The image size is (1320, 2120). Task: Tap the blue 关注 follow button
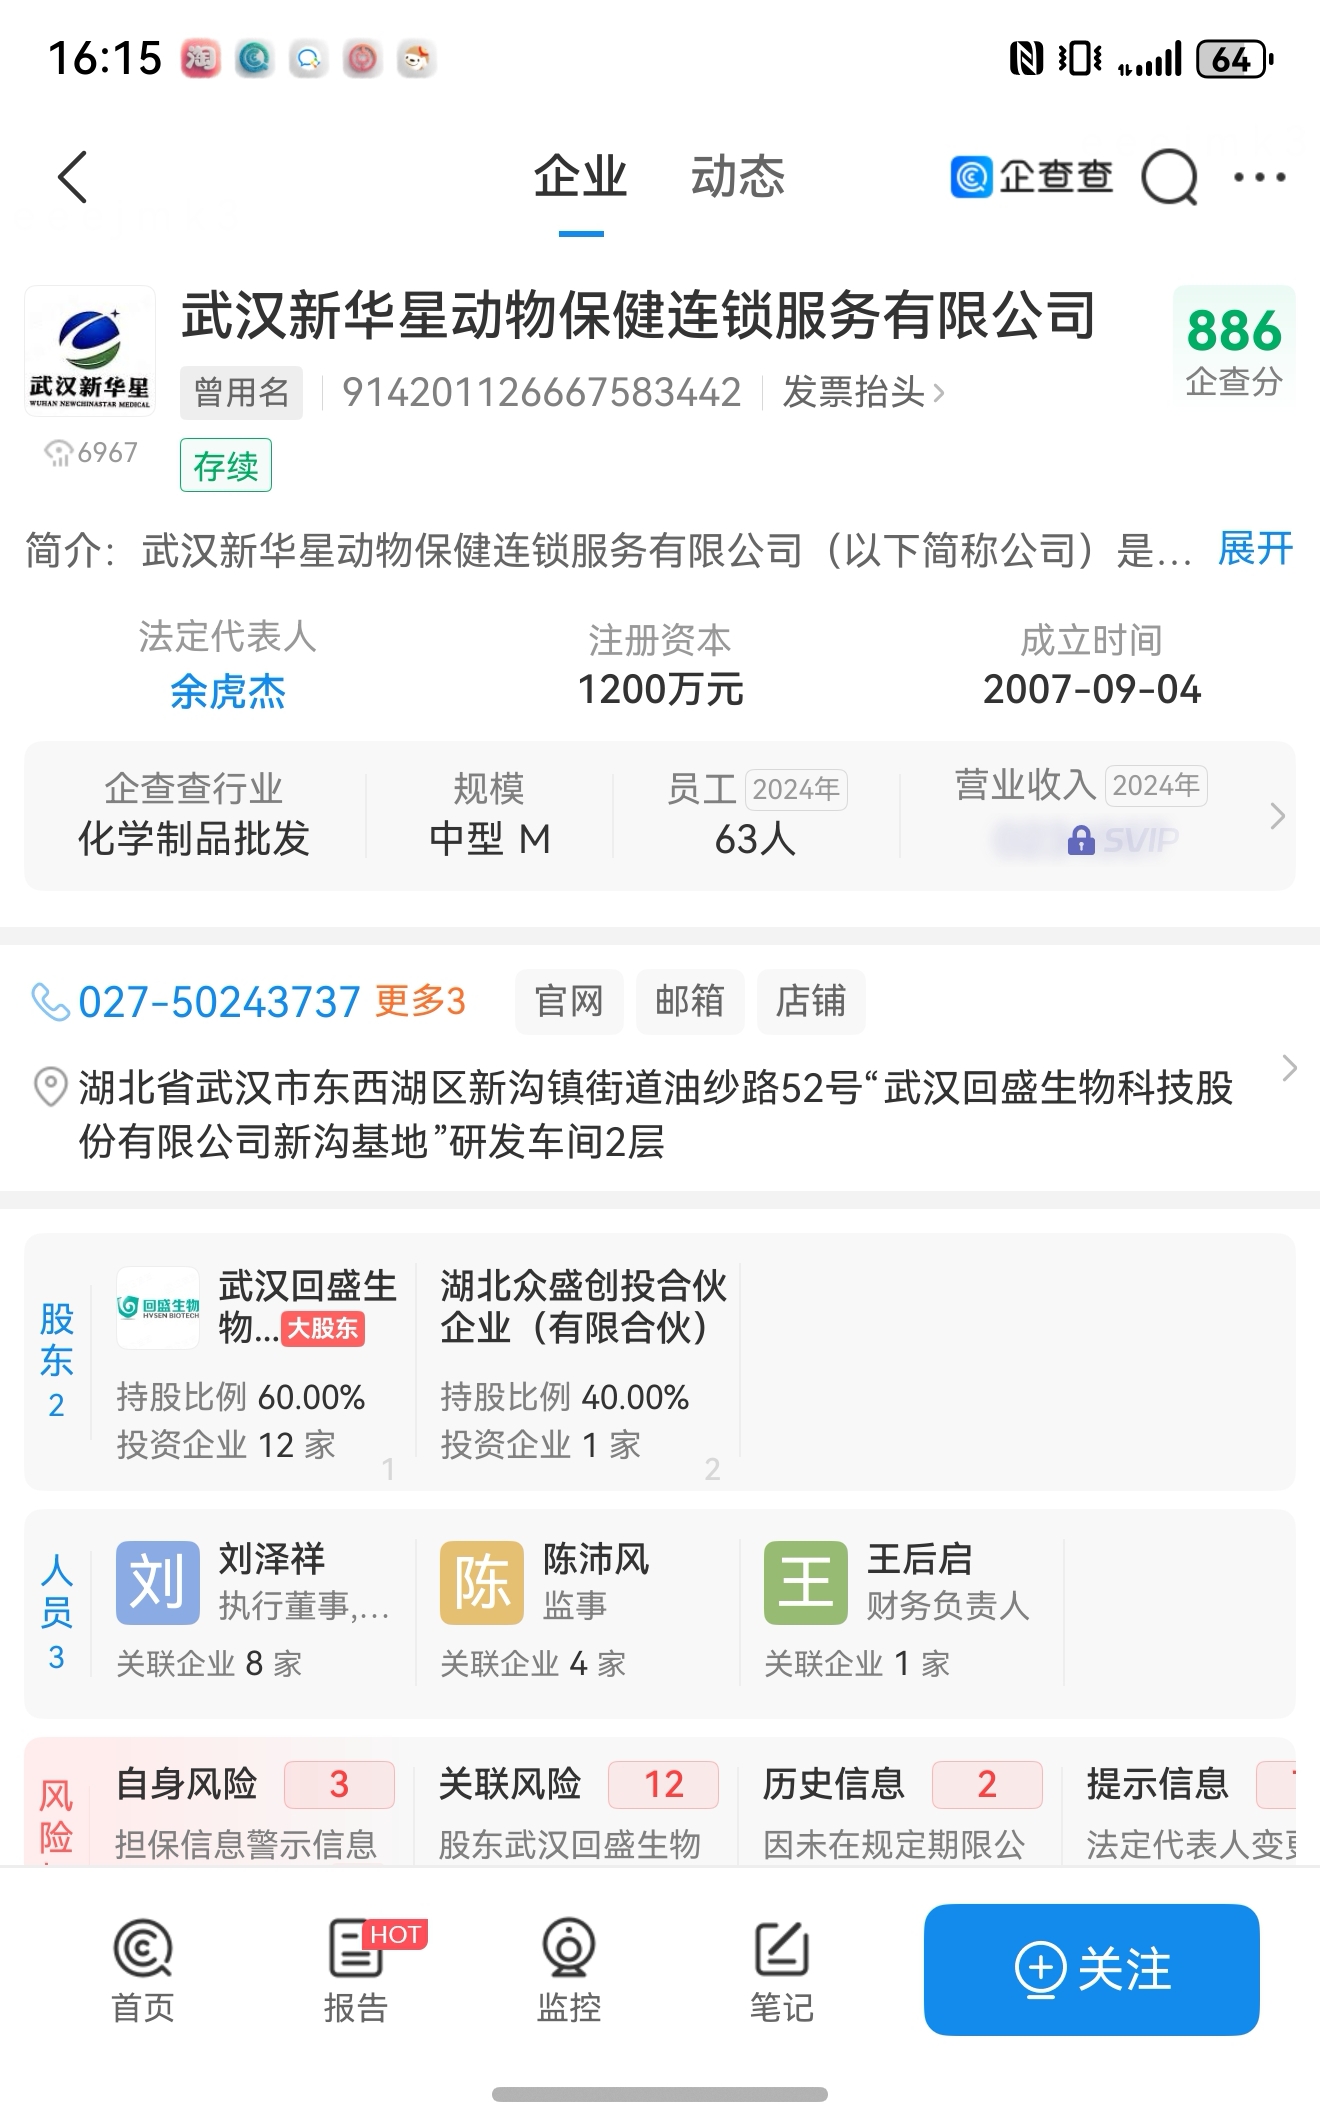tap(1091, 1969)
